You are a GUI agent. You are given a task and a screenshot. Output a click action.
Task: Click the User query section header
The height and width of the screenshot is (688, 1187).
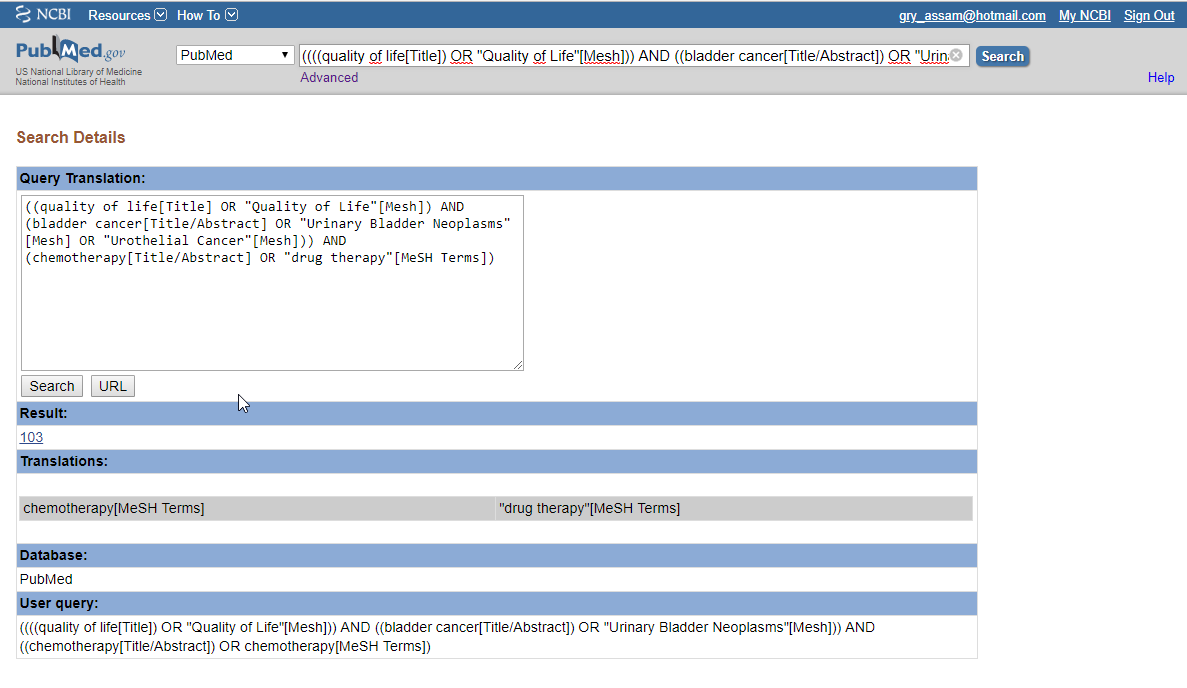(497, 603)
